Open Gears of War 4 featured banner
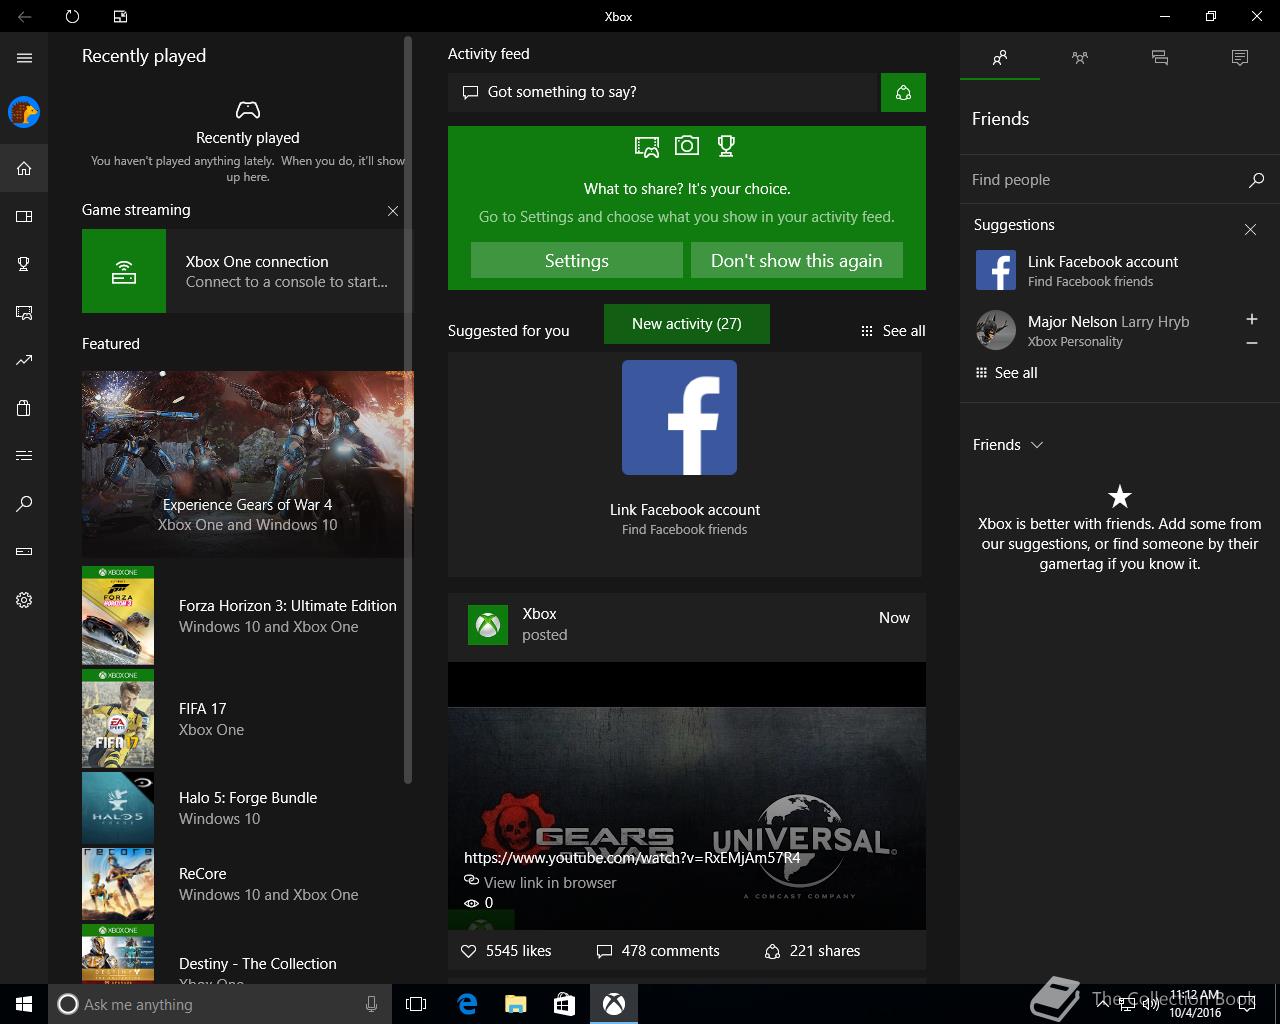 click(248, 464)
